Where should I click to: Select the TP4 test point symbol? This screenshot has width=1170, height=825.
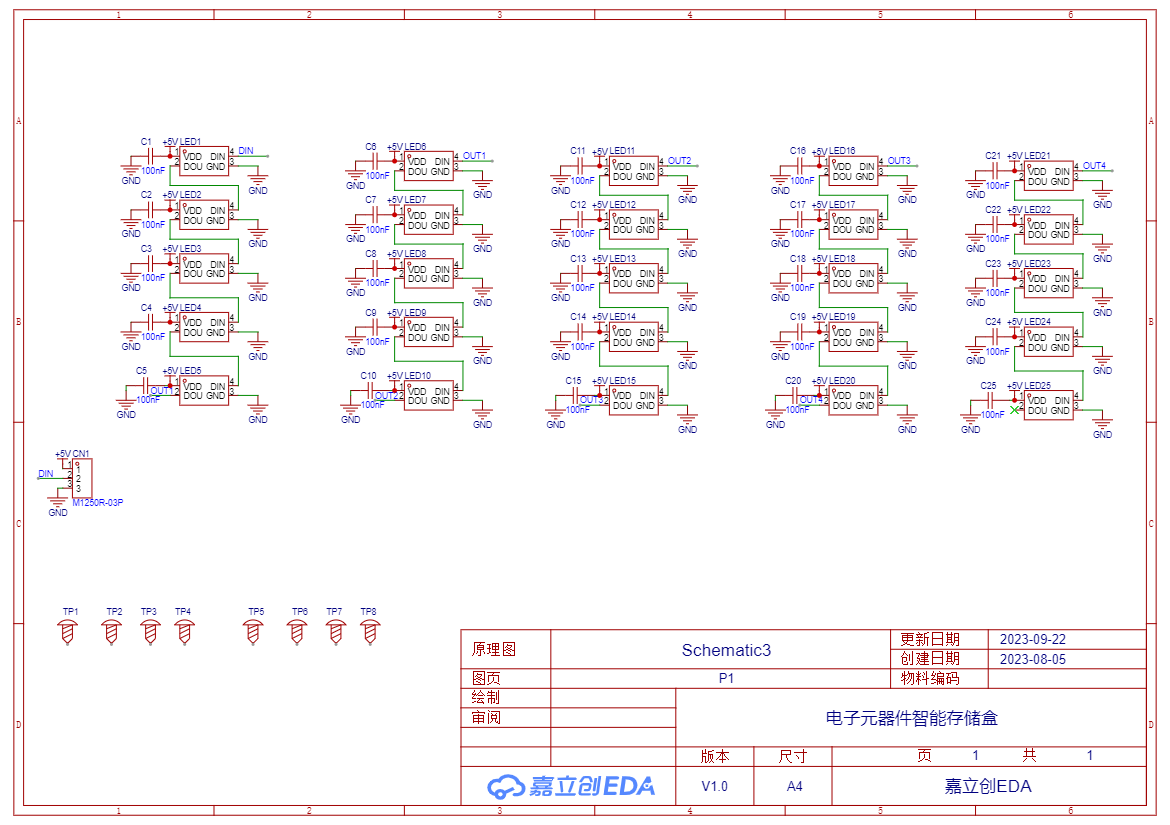click(184, 633)
